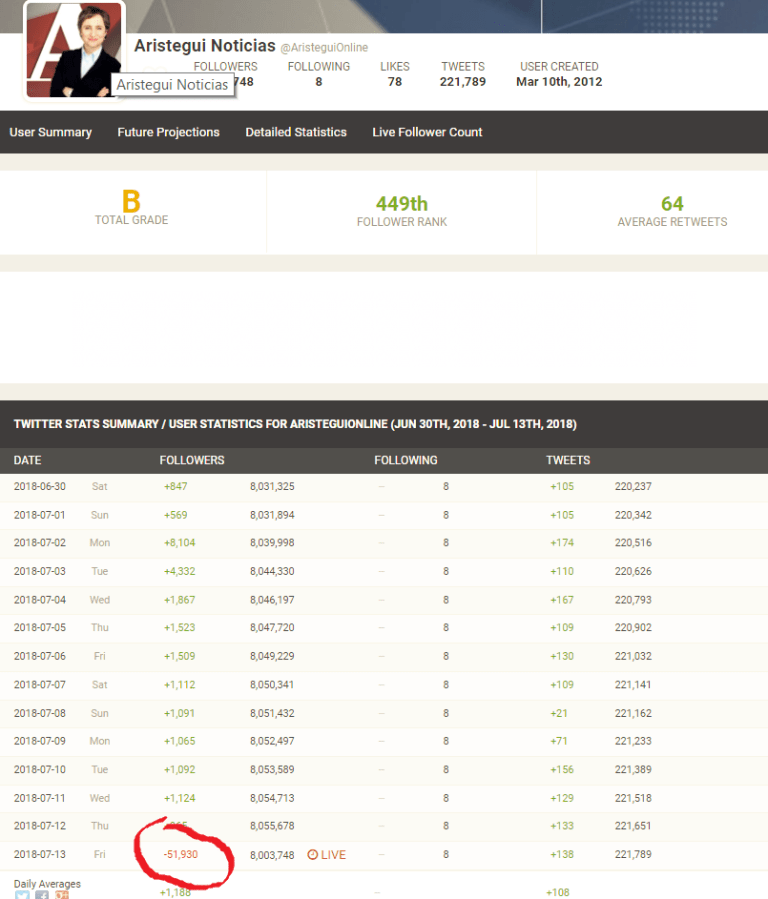Screen dimensions: 768x899
Task: Click the Google Plus share icon
Action: coord(62,895)
